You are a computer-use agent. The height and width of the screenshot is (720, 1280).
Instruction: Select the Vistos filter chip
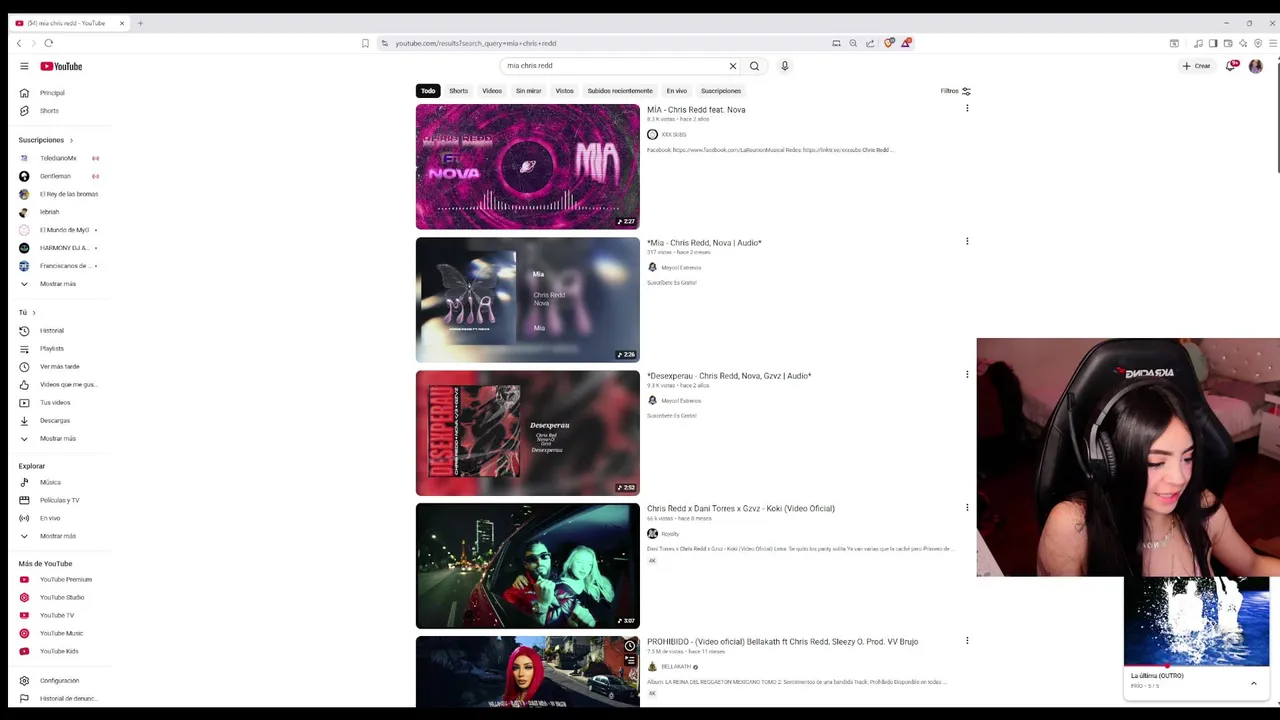(565, 91)
